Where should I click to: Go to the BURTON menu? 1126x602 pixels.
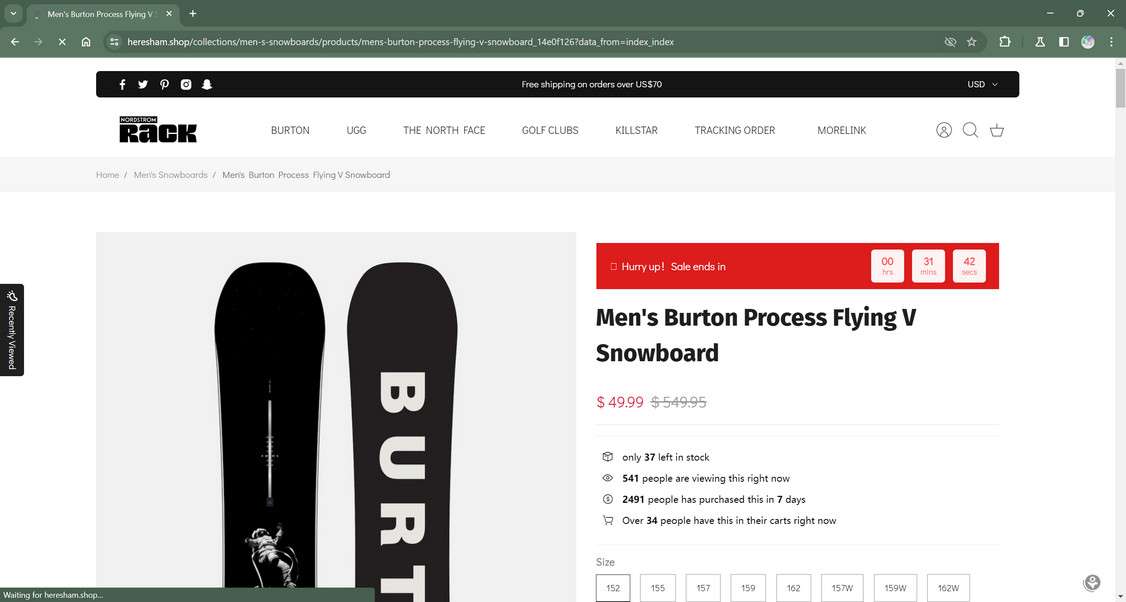point(290,130)
